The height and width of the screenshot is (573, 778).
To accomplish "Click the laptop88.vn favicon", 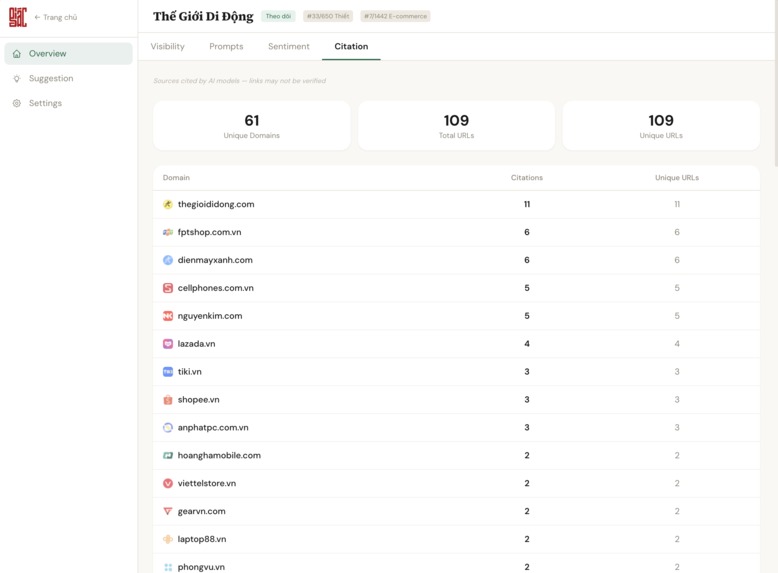I will click(x=168, y=539).
